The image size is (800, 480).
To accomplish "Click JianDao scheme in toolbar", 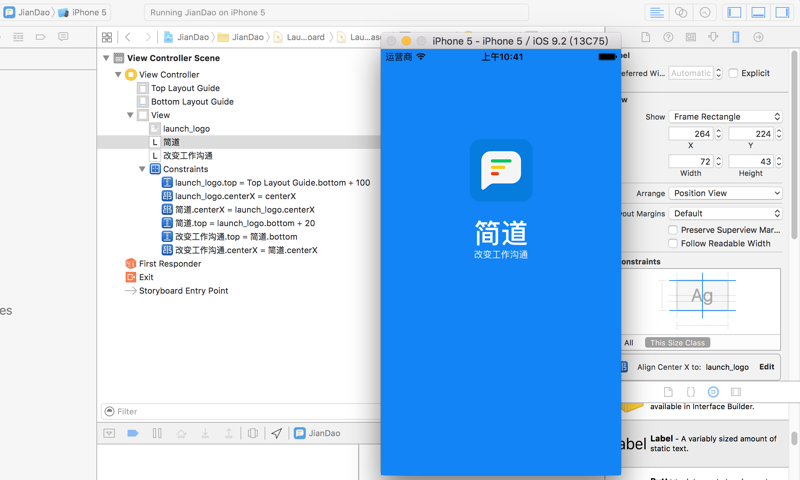I will 27,12.
